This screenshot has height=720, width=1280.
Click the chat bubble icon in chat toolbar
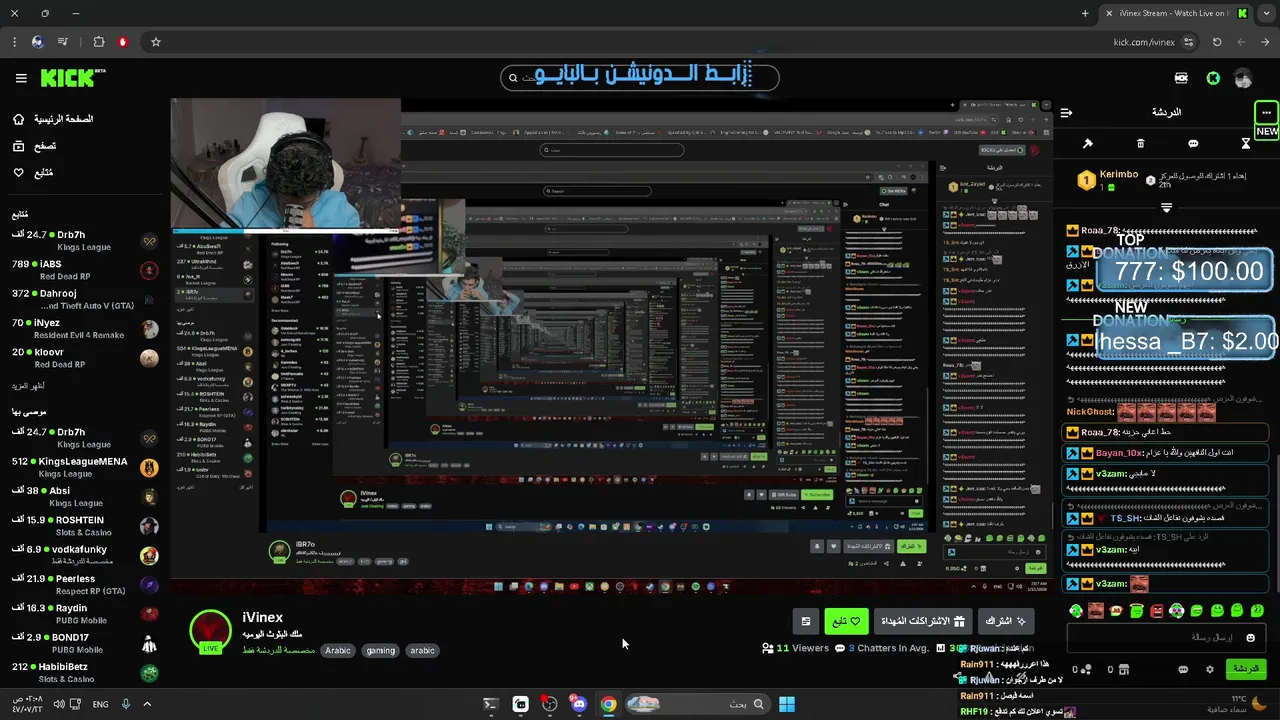1193,144
